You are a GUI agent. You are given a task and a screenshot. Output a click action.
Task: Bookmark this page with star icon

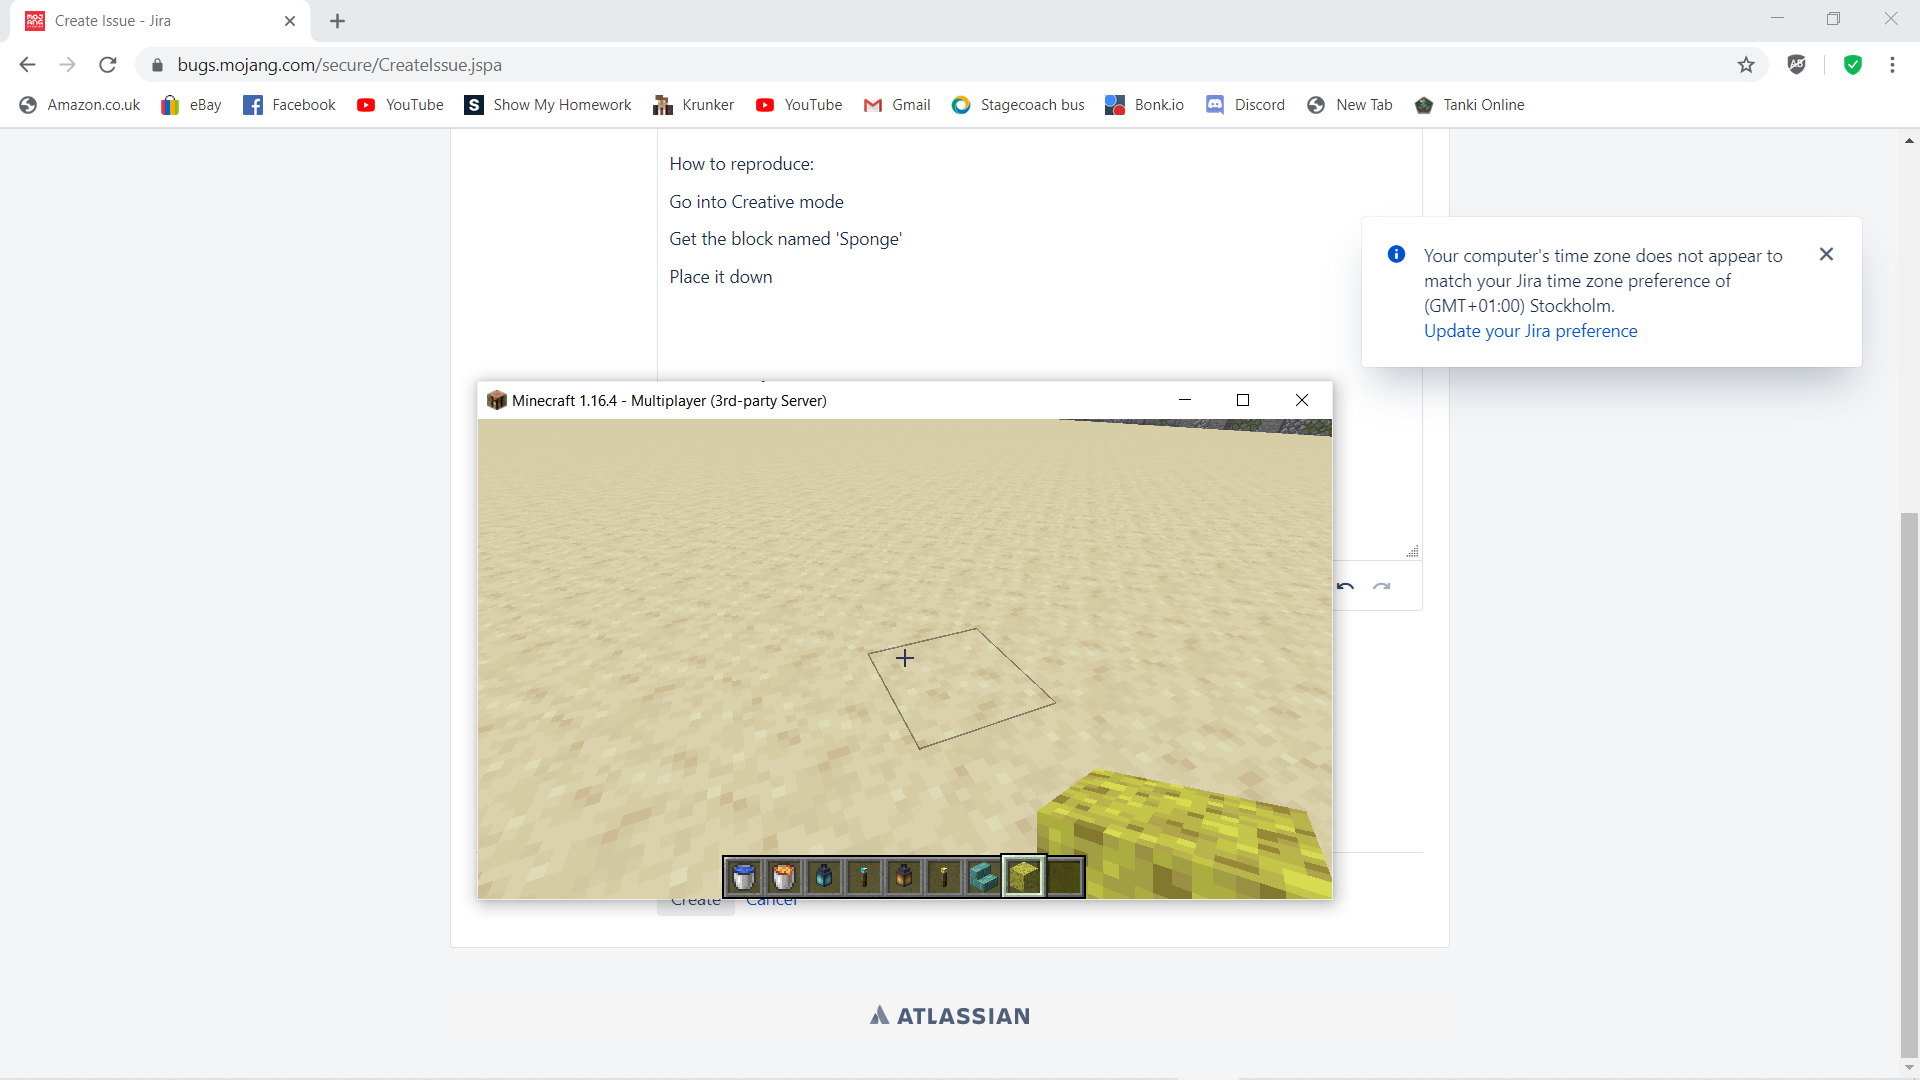point(1746,65)
